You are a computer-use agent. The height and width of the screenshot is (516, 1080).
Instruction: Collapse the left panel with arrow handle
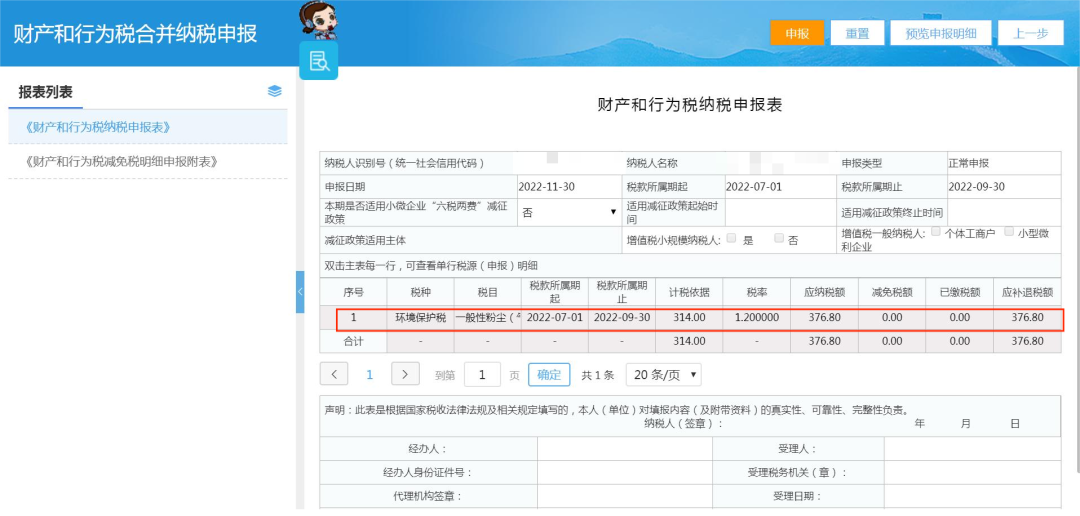(300, 292)
